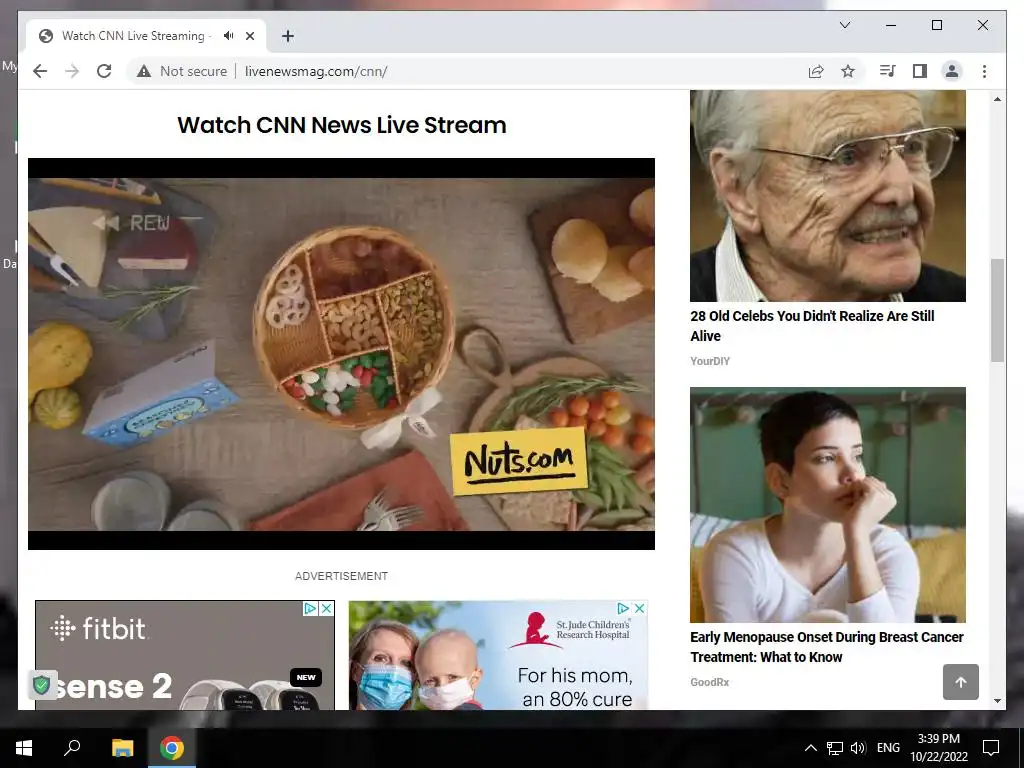
Task: Open Early Menopause Onset article link
Action: point(827,647)
